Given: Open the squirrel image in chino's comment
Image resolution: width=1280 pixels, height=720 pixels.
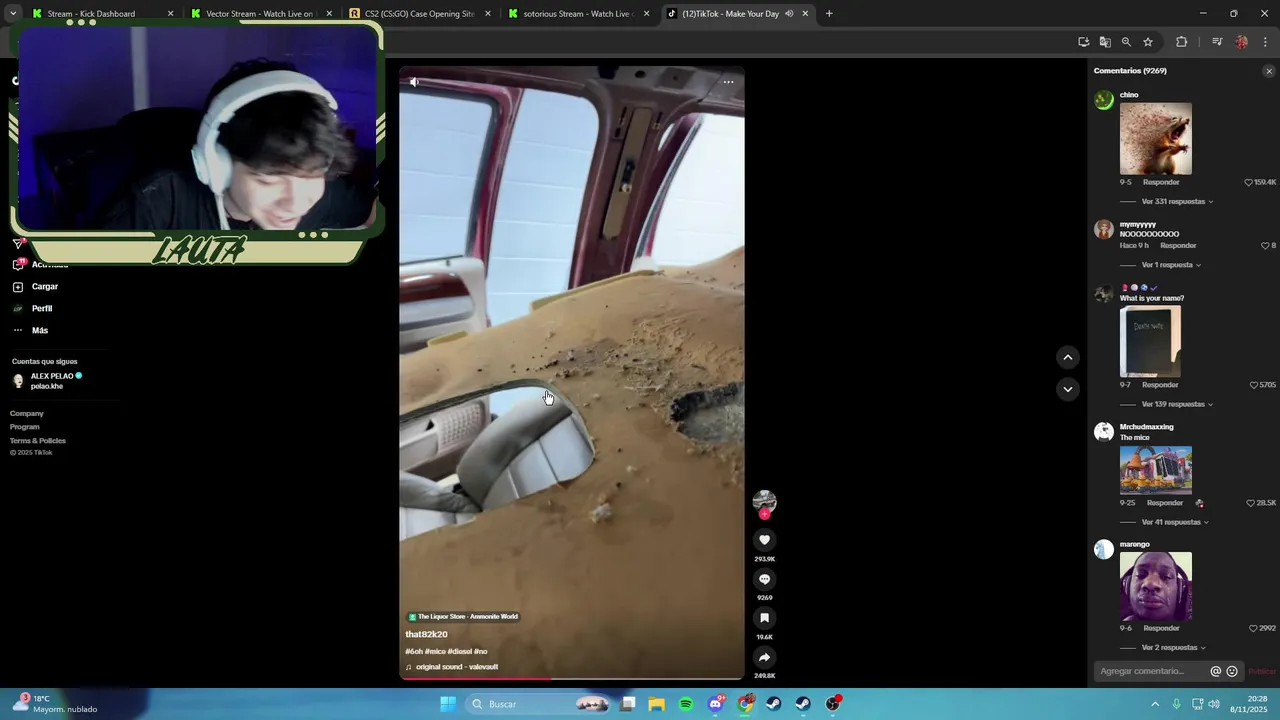Looking at the screenshot, I should (1156, 139).
